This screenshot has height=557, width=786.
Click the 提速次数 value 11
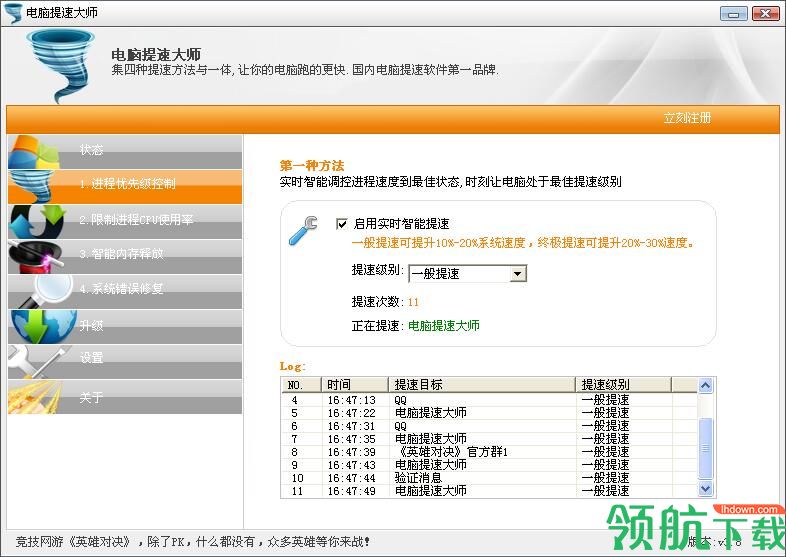pos(413,302)
